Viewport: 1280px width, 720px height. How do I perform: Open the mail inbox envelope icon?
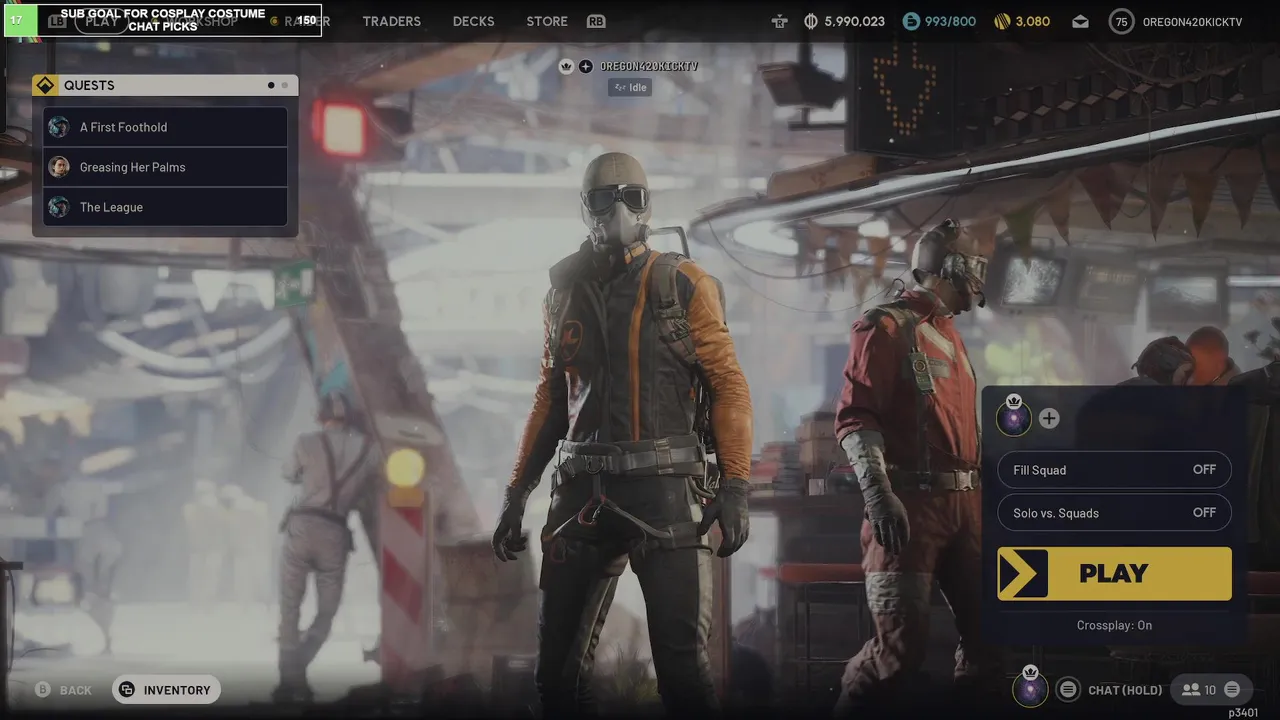1081,21
